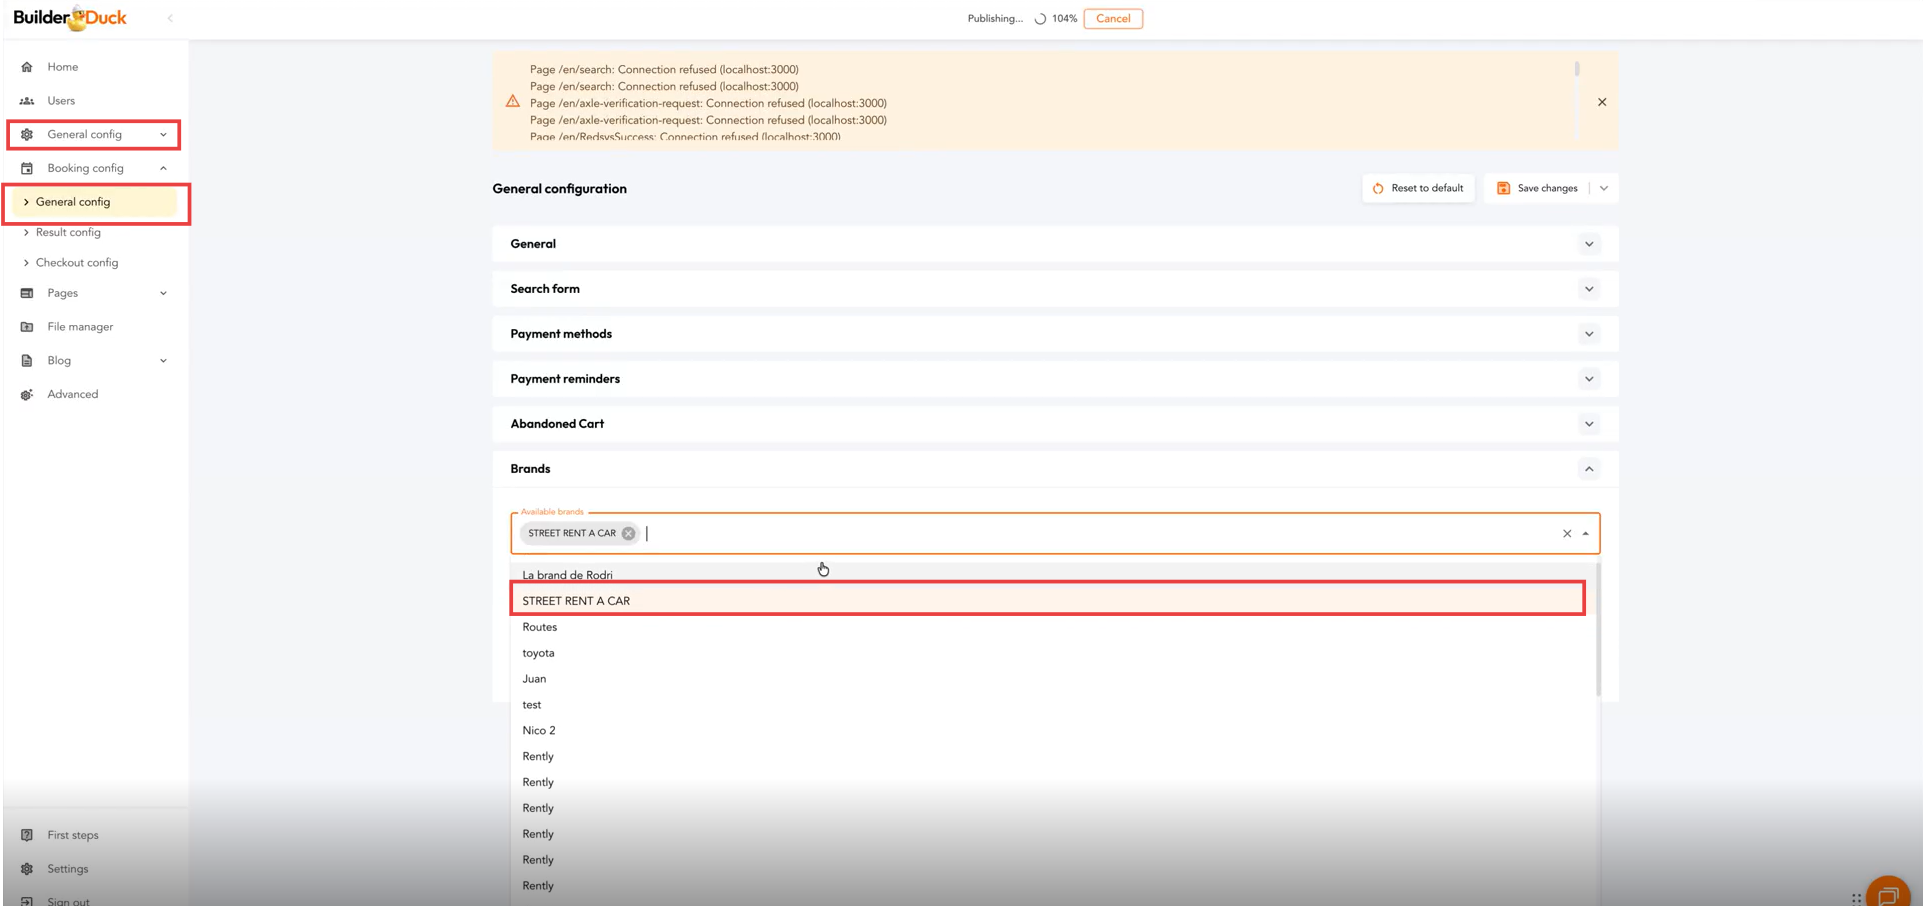
Task: Click the Home icon in sidebar
Action: (27, 67)
